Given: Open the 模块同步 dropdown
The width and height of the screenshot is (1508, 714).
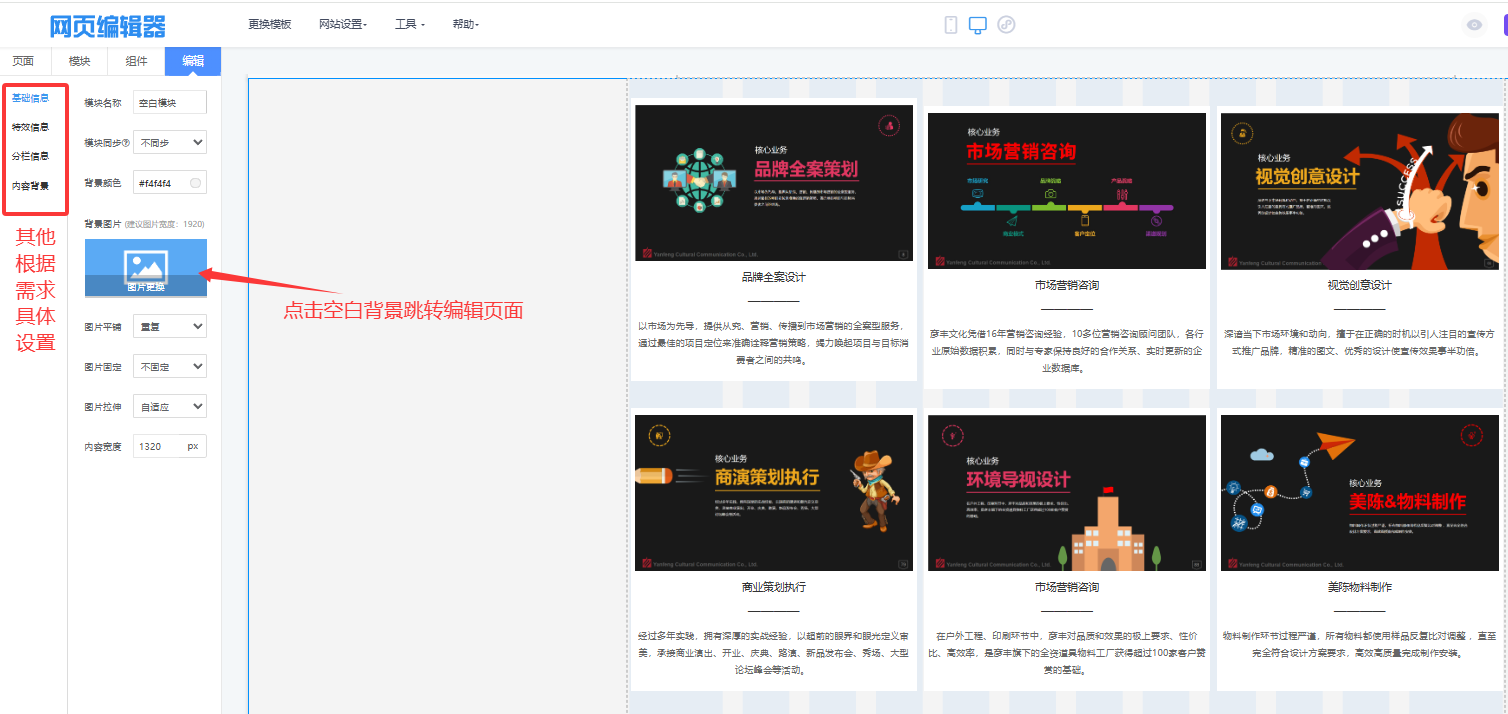Looking at the screenshot, I should click(x=170, y=143).
